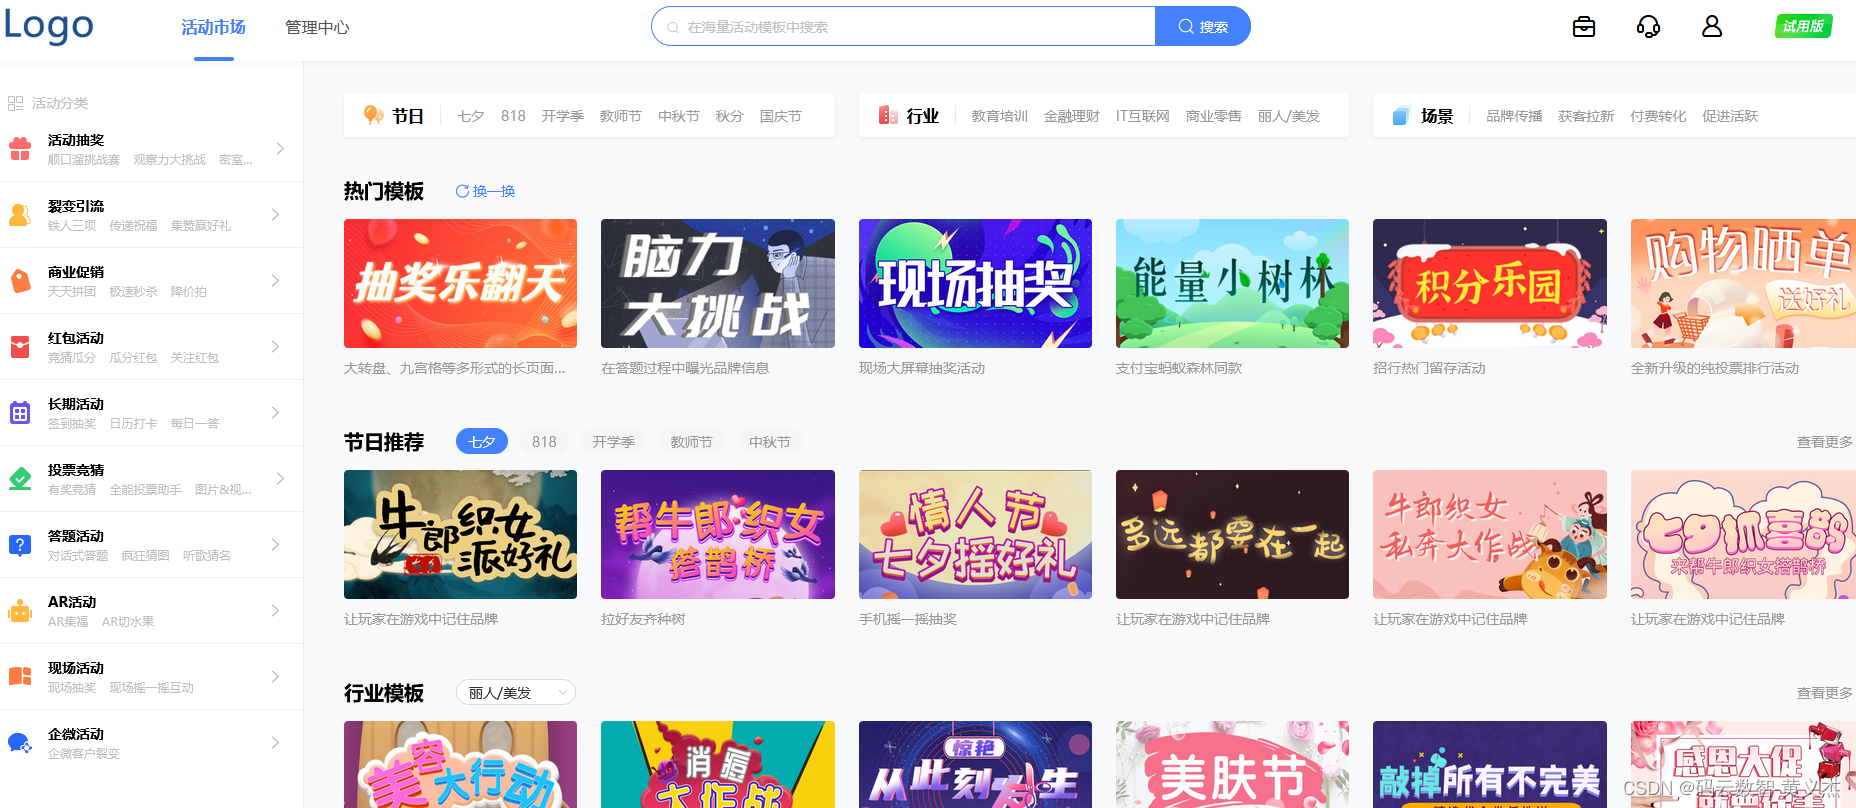Click the 裂变引流 person icon
This screenshot has width=1856, height=808.
point(20,215)
